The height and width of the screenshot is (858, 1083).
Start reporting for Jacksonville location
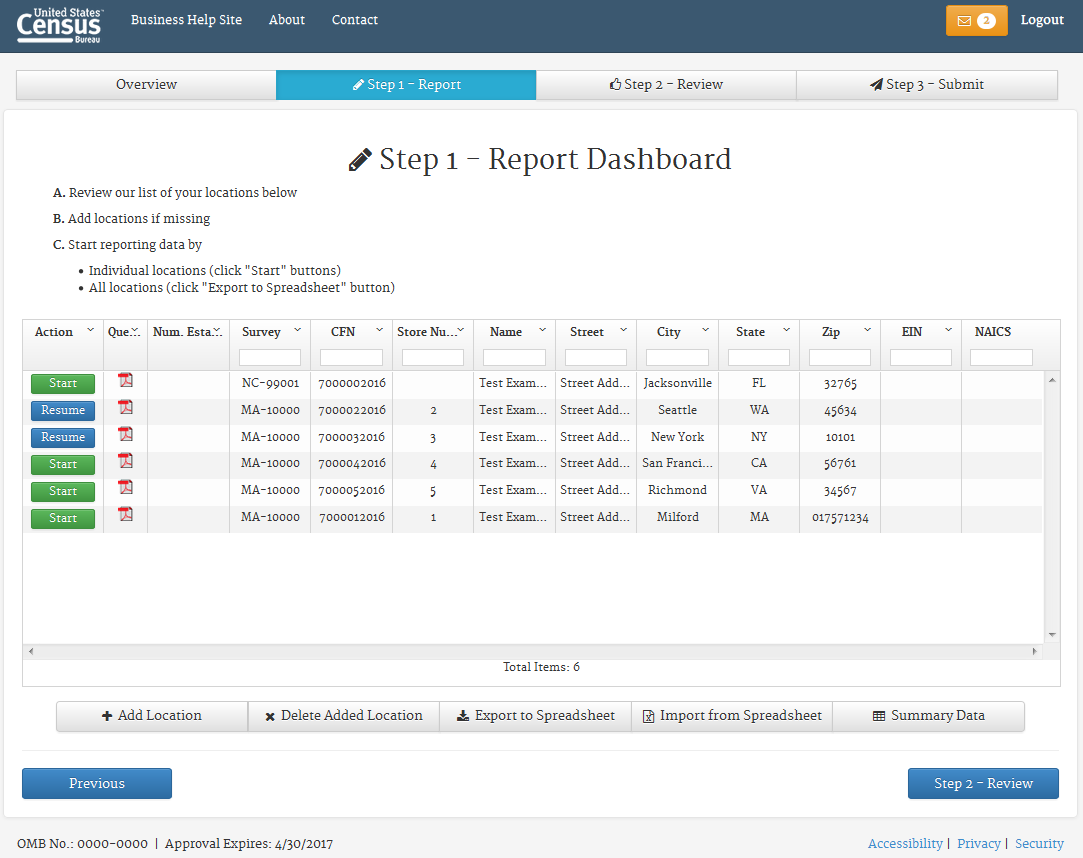tap(63, 383)
